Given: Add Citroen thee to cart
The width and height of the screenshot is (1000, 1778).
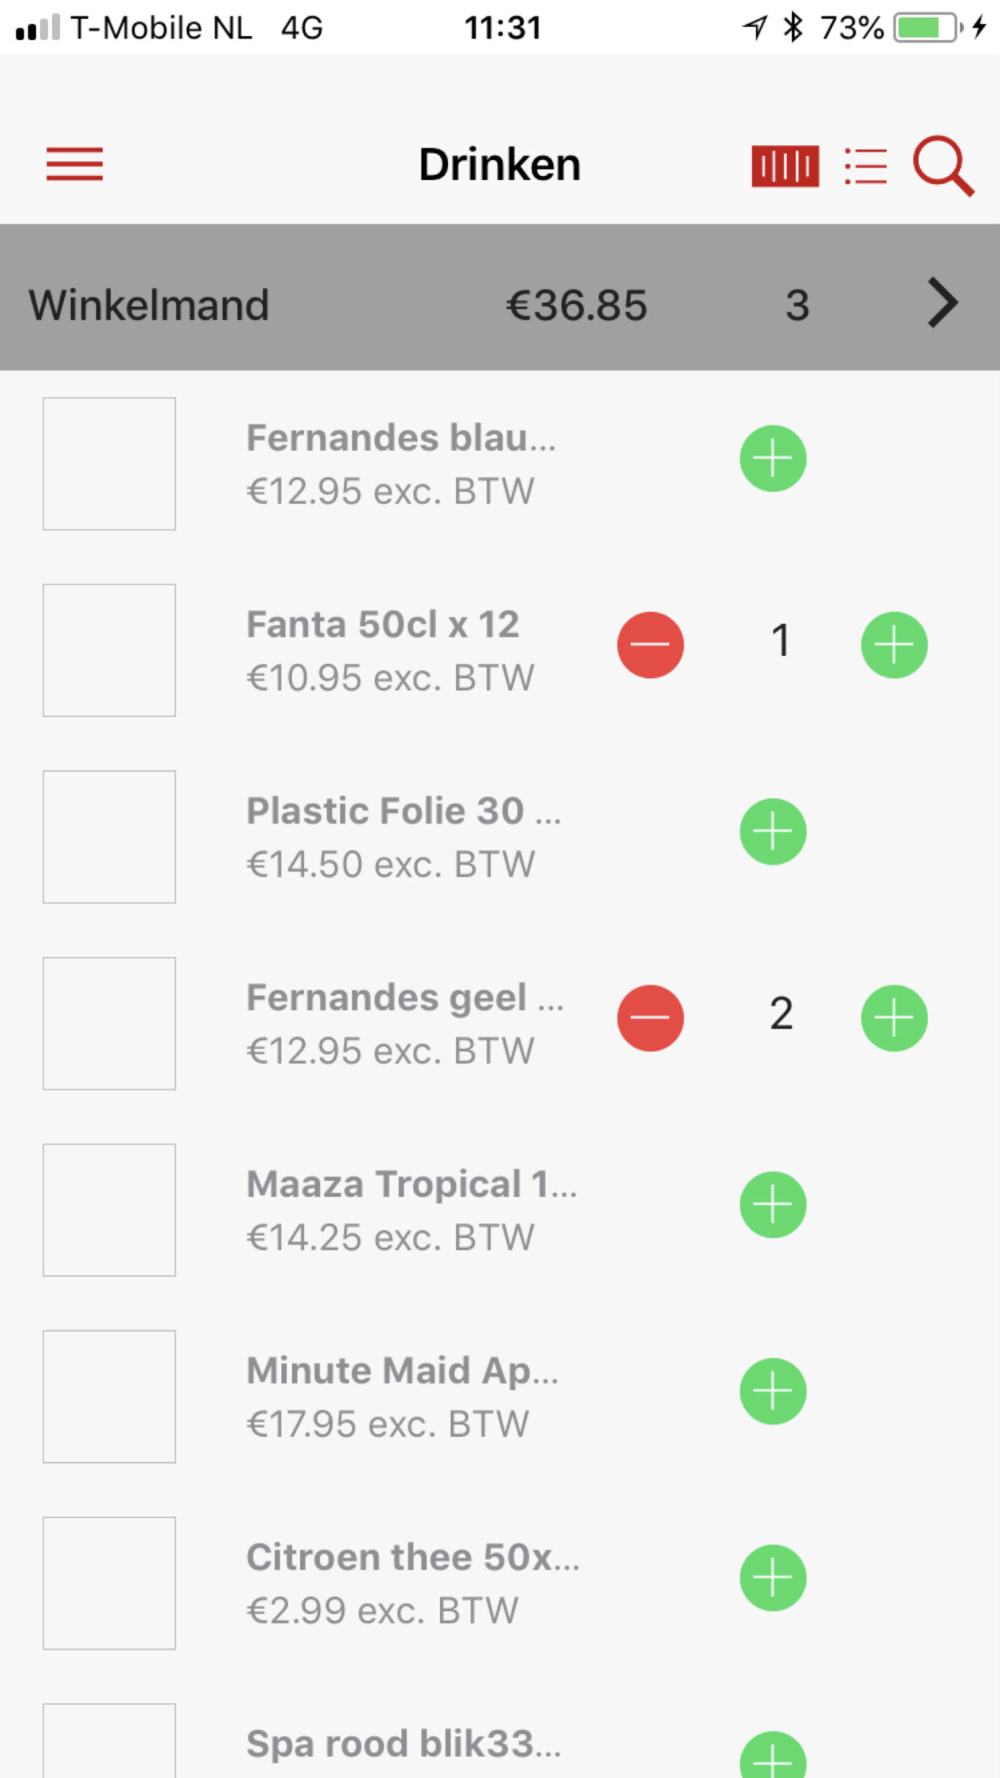Looking at the screenshot, I should 773,1578.
